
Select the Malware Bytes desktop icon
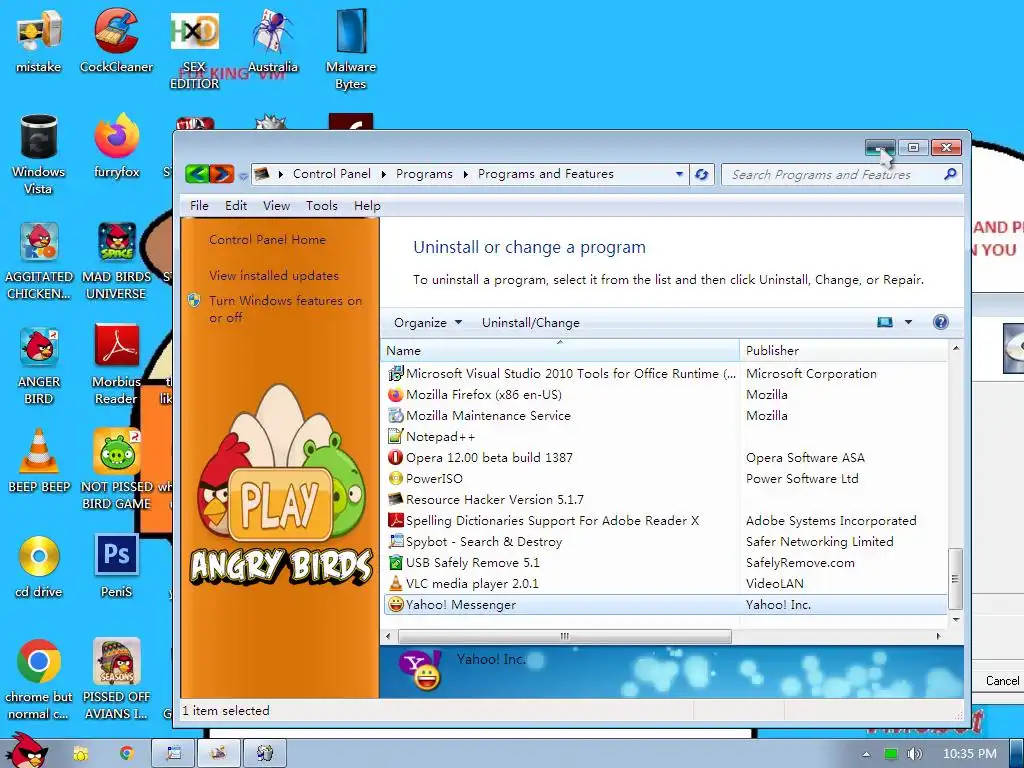point(351,49)
